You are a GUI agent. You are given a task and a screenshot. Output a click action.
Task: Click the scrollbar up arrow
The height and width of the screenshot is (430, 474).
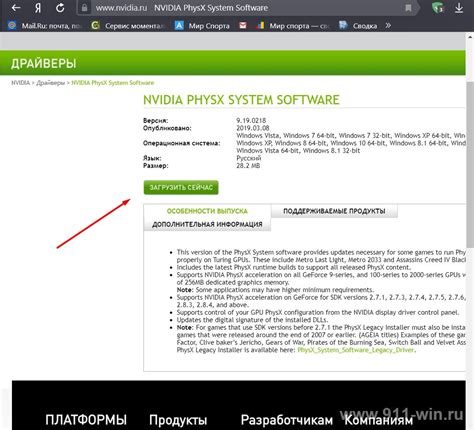coord(470,37)
